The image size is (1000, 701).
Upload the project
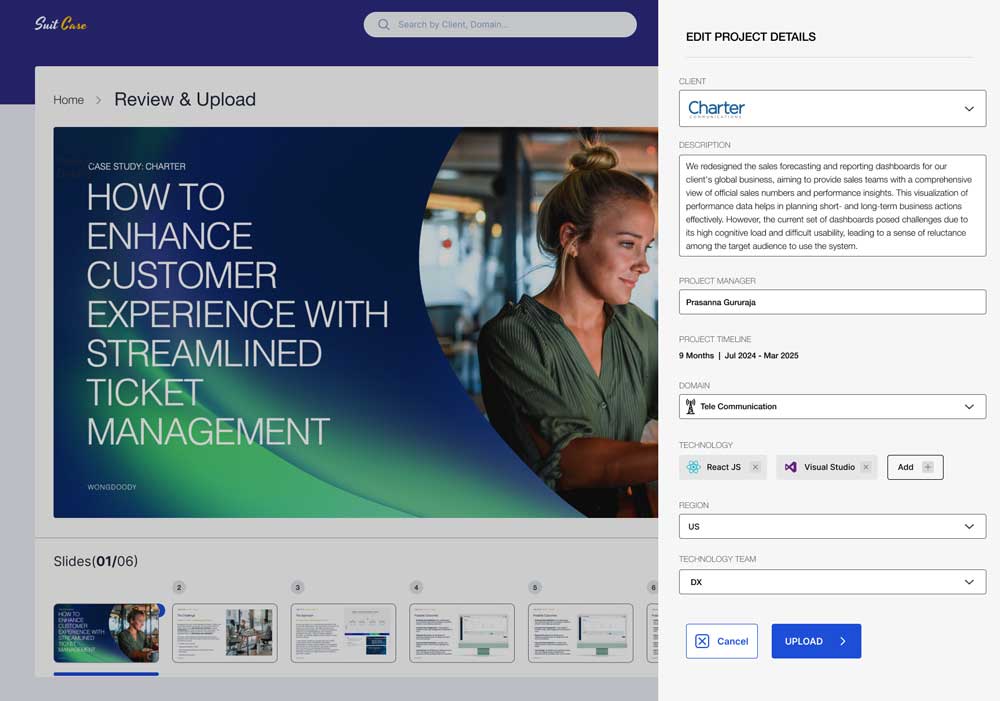click(x=816, y=641)
